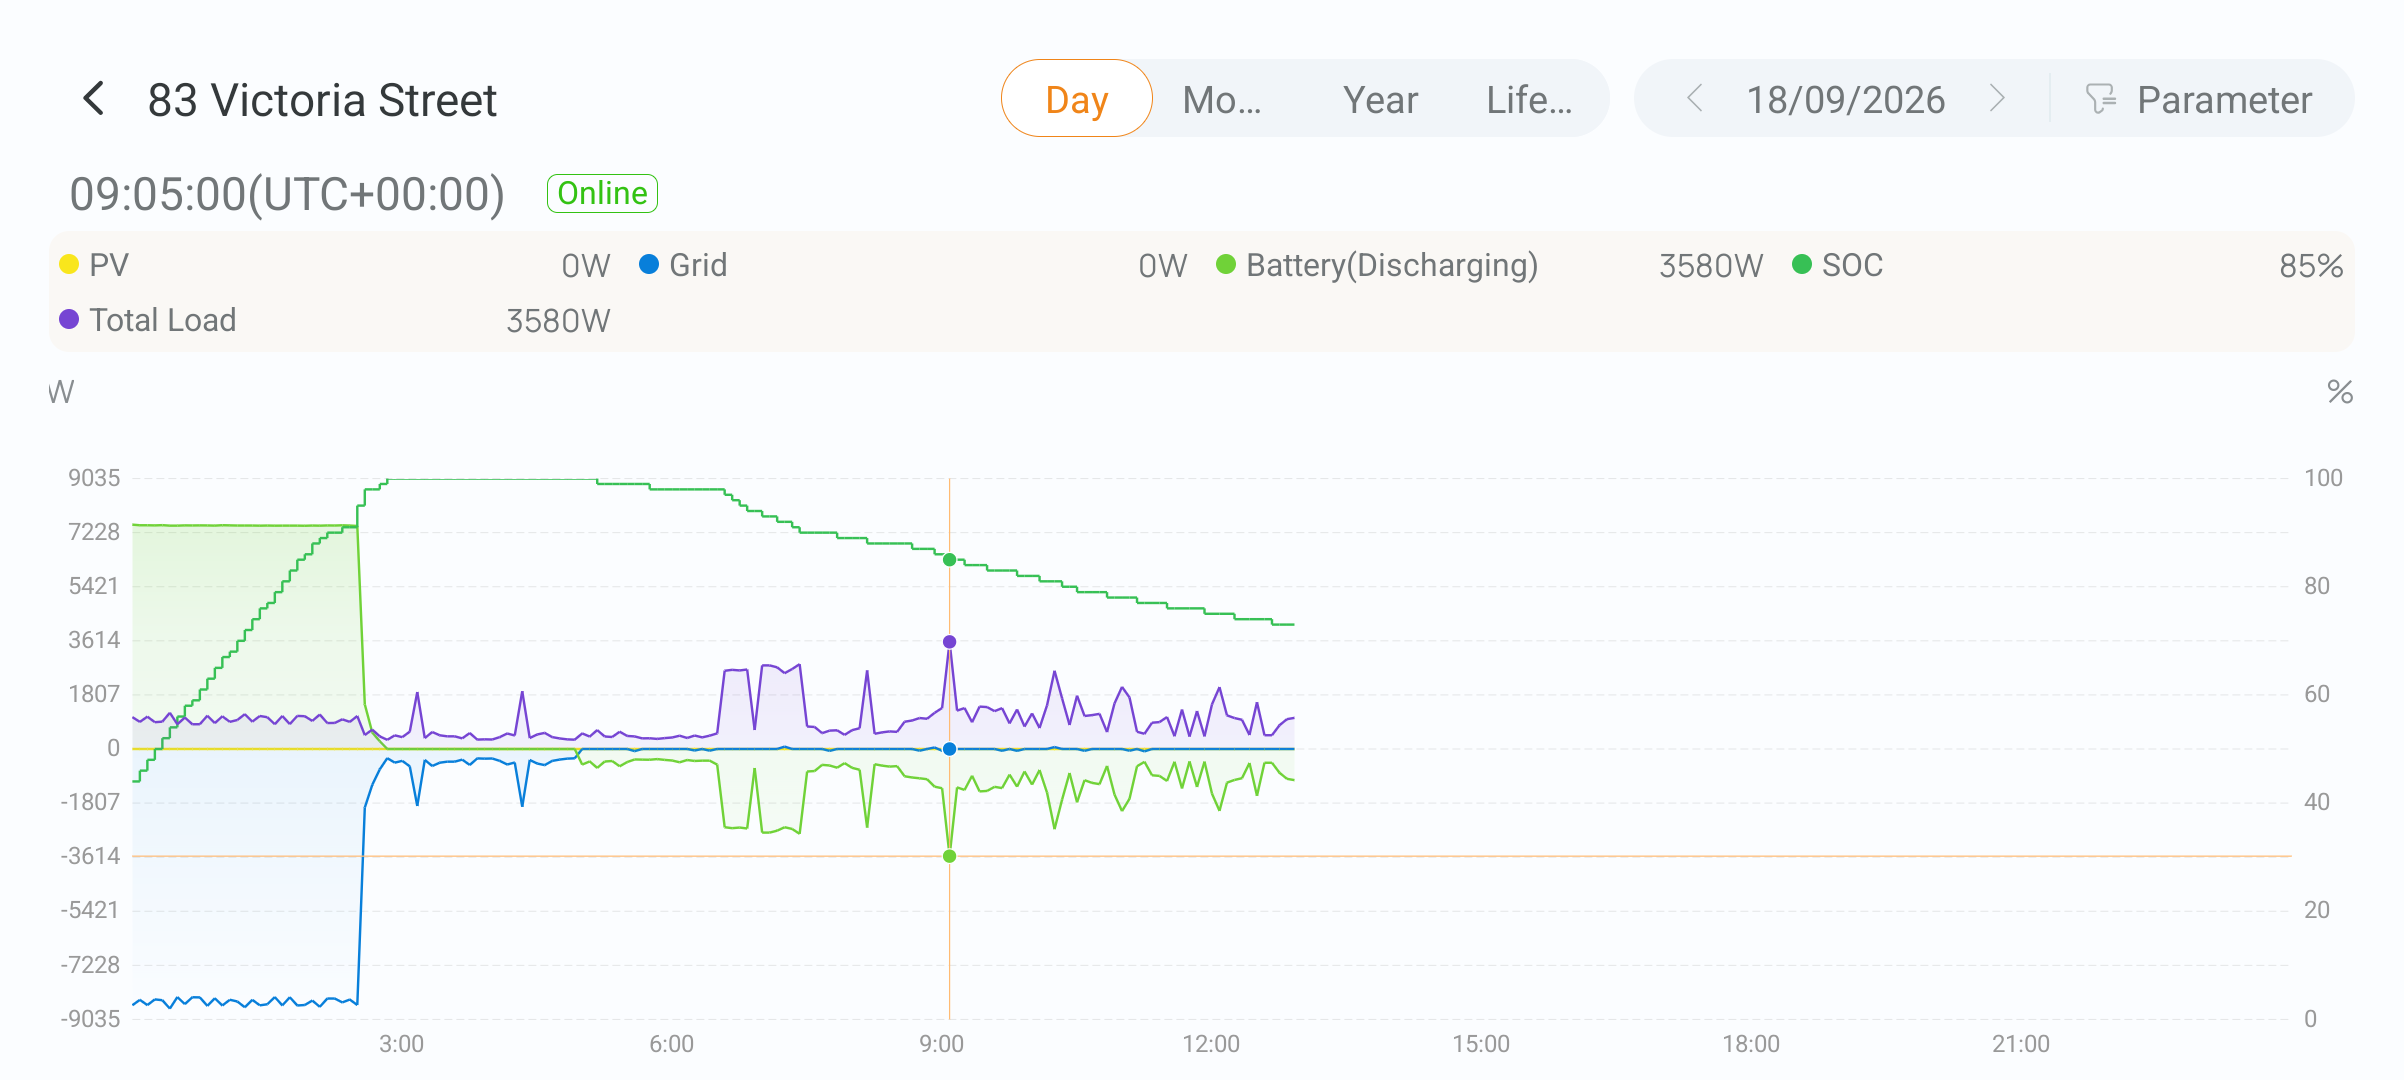
Task: Toggle the green SOC legend dot
Action: coord(1802,265)
